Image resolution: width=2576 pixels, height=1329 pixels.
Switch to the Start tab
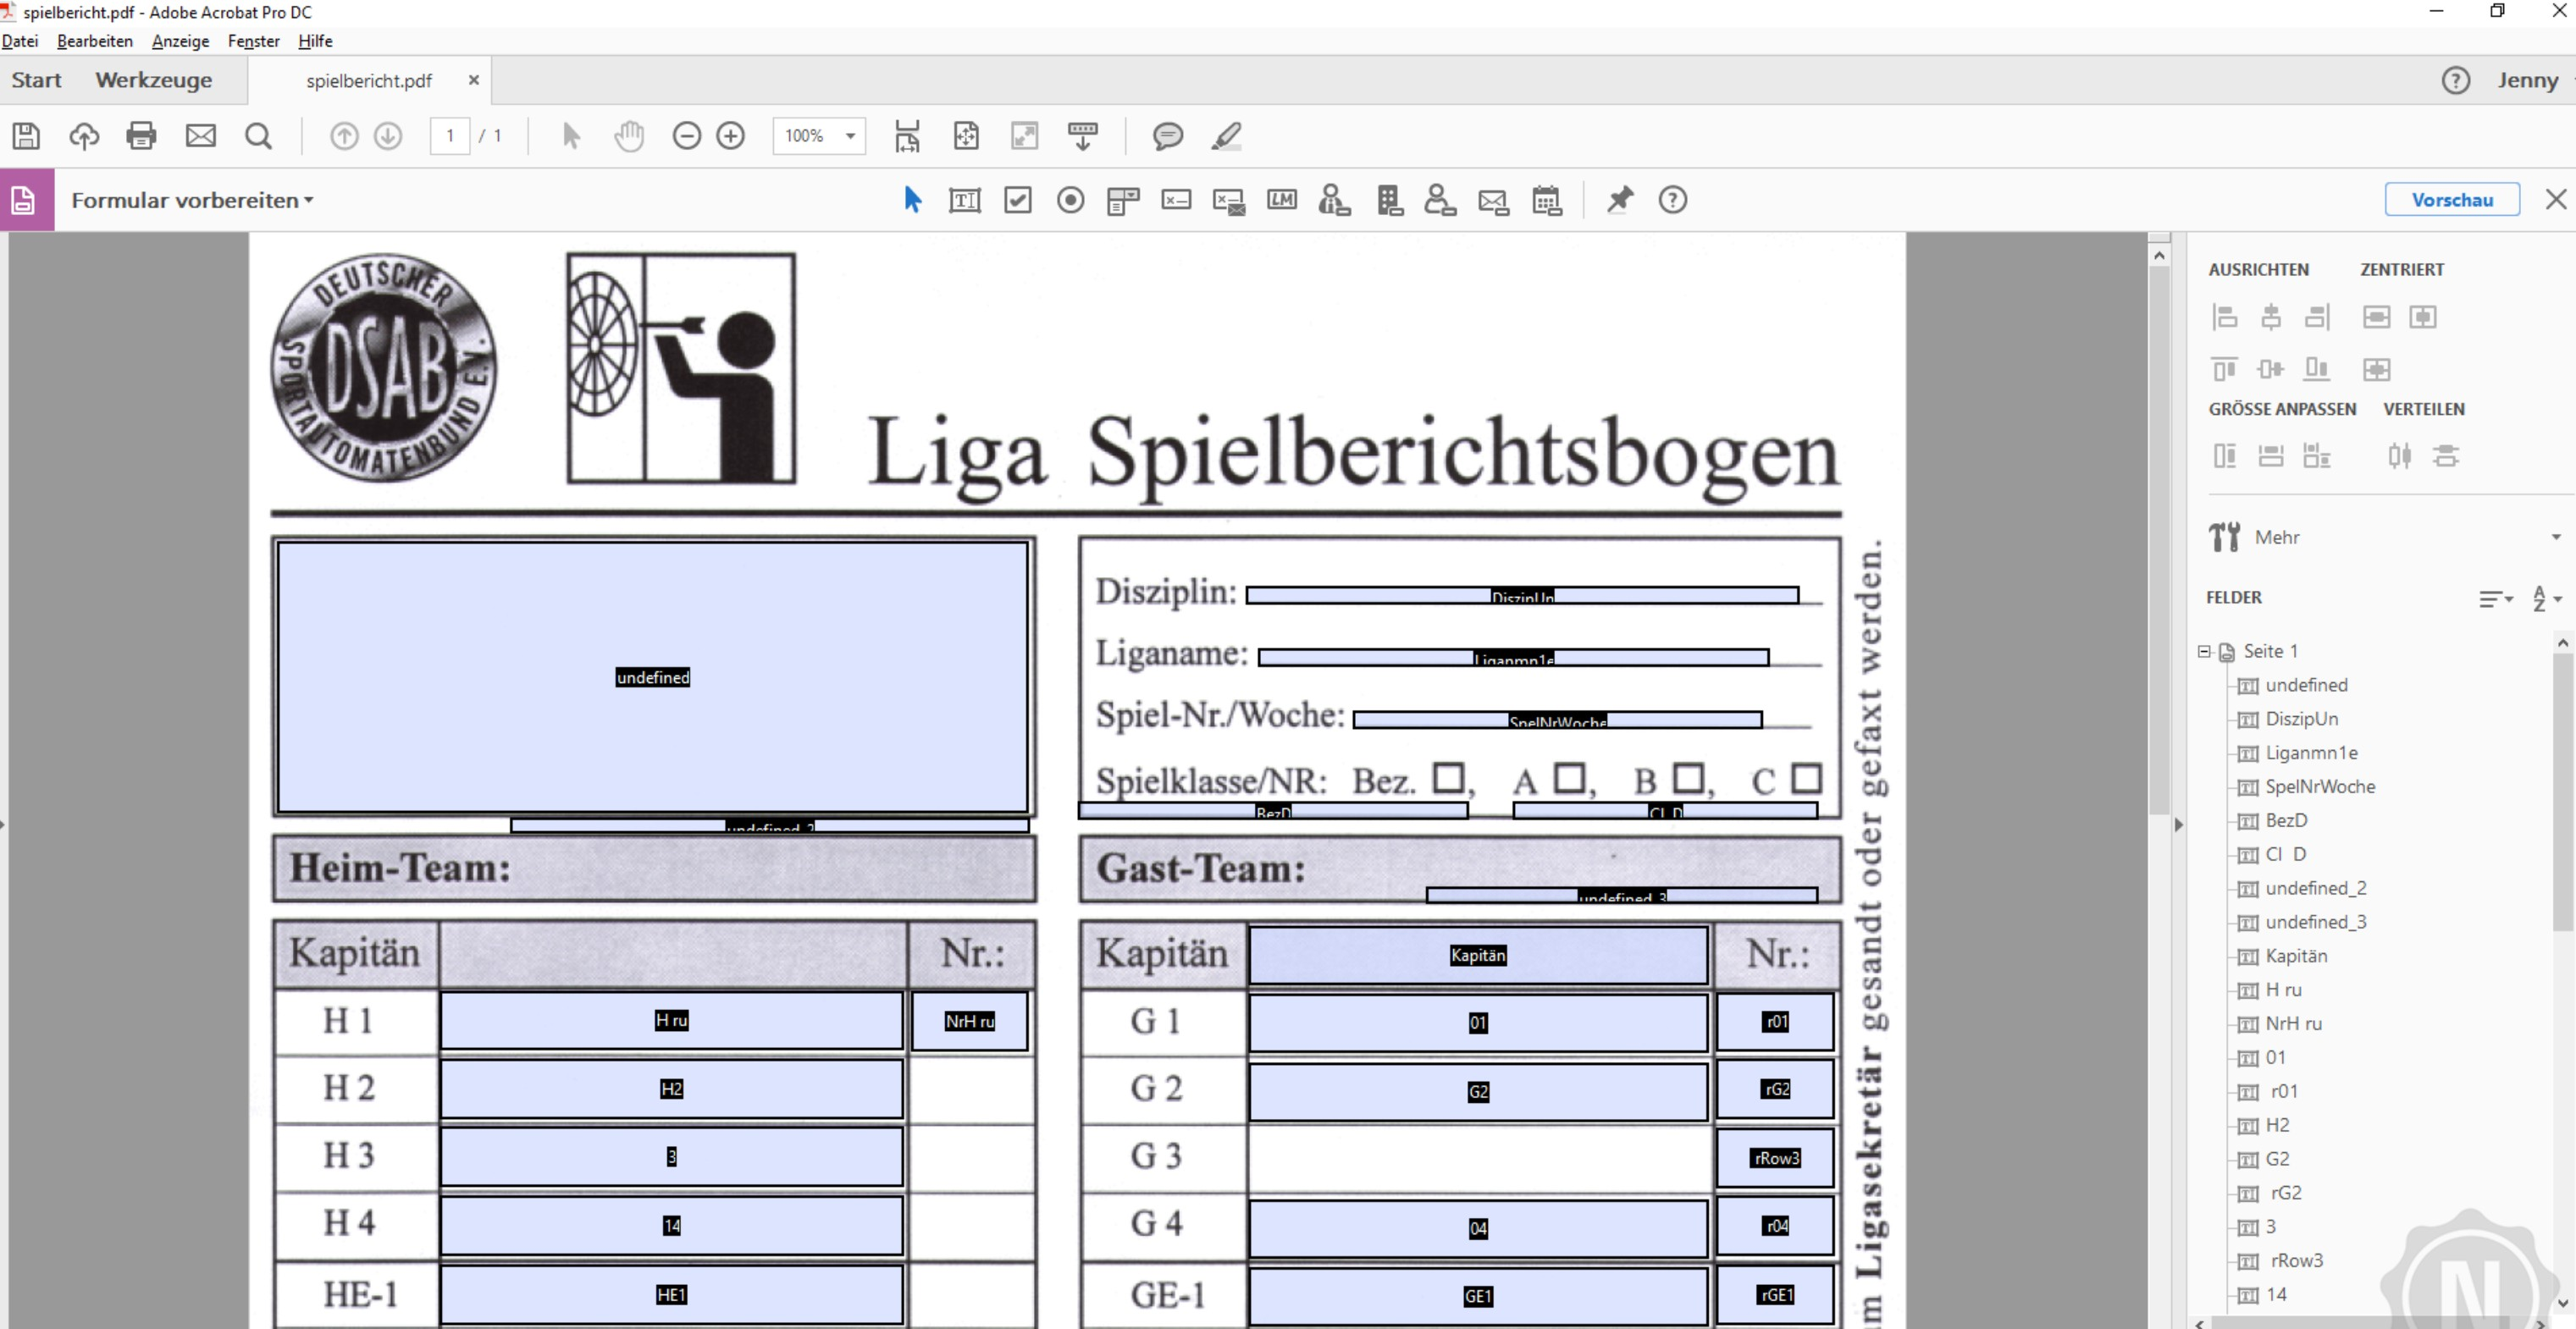36,80
